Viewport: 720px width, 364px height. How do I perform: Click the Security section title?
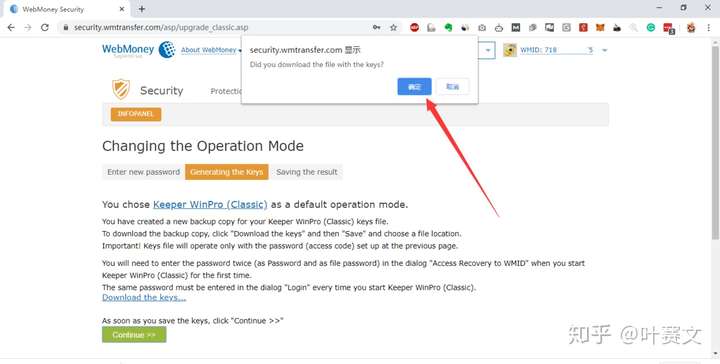(x=162, y=90)
